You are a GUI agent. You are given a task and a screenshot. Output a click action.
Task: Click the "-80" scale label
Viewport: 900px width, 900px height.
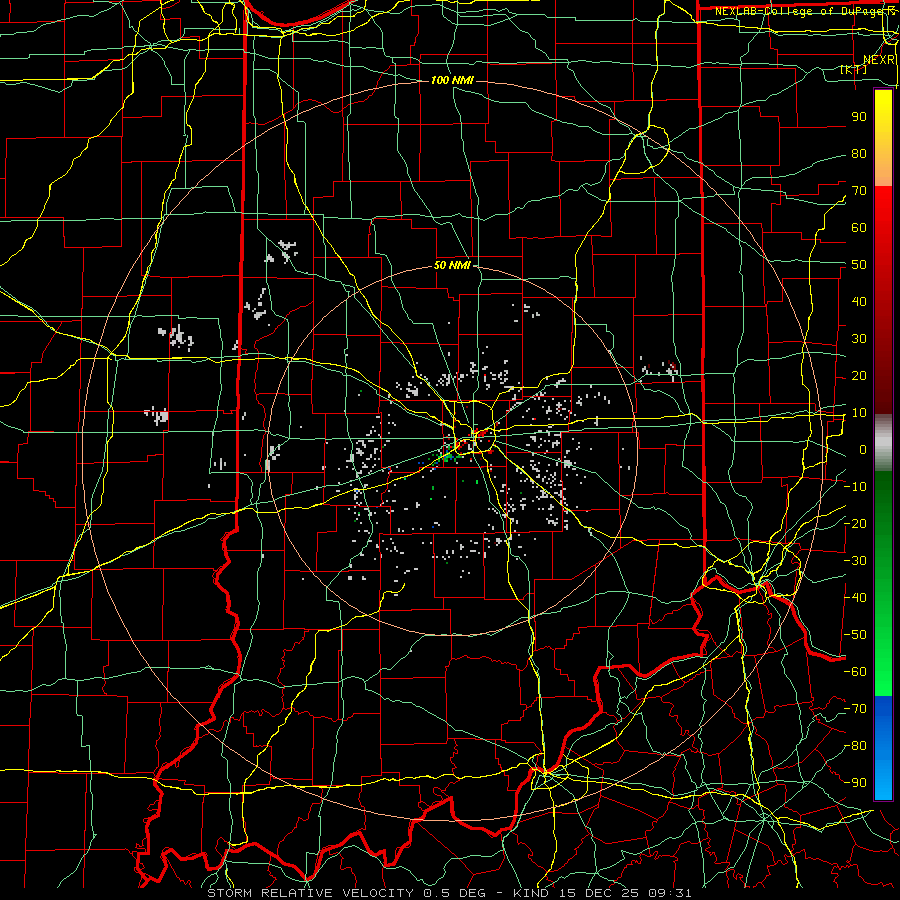pos(856,746)
